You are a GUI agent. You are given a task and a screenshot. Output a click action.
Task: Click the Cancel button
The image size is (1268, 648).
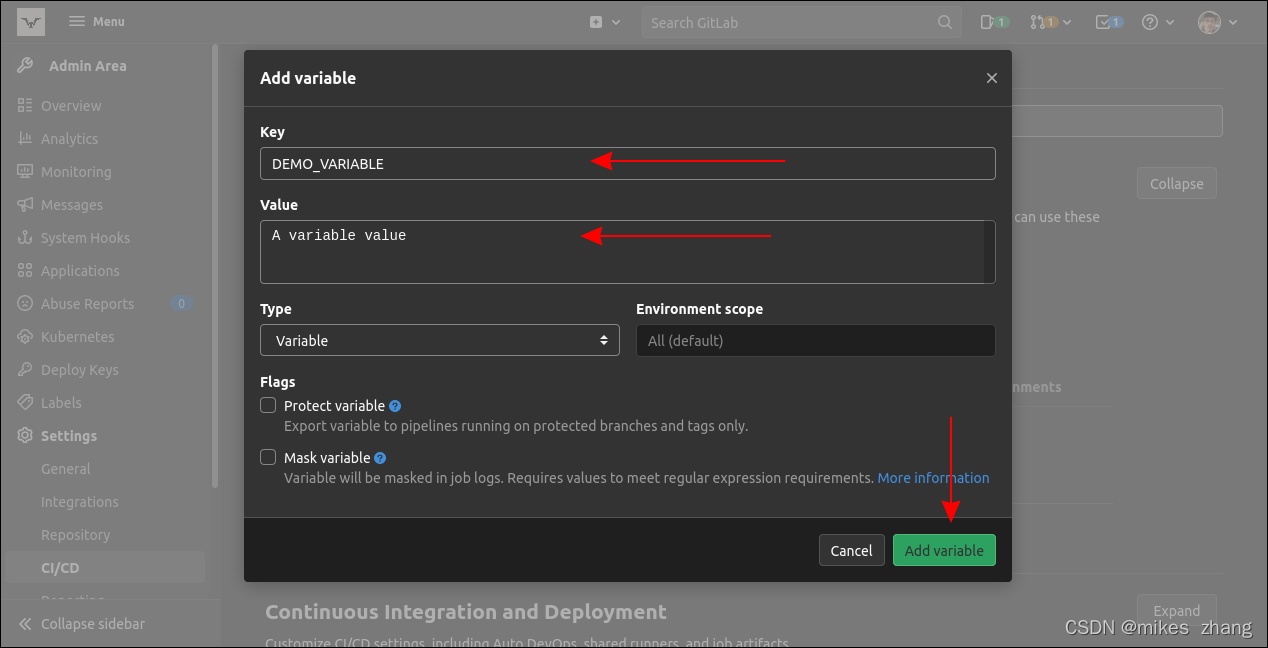coord(851,550)
